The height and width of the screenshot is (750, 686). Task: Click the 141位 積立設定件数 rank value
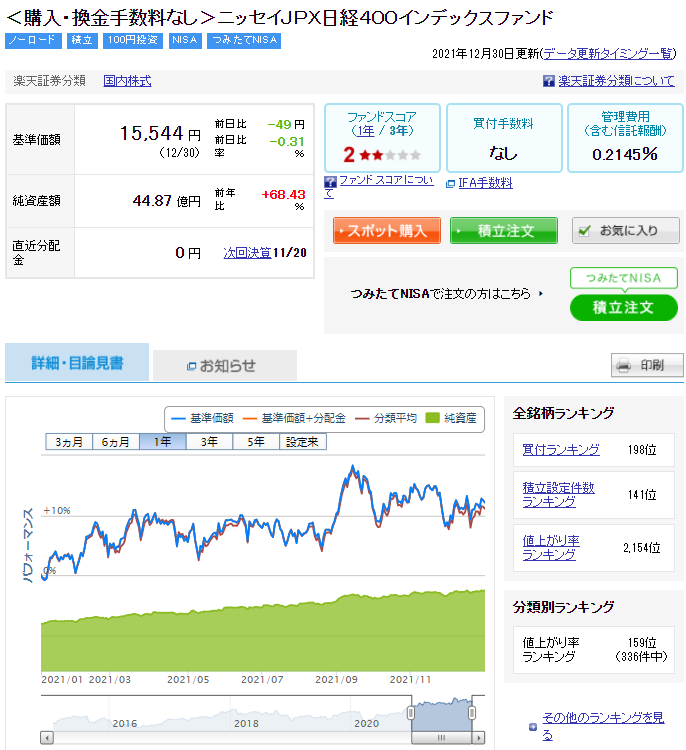pyautogui.click(x=642, y=495)
